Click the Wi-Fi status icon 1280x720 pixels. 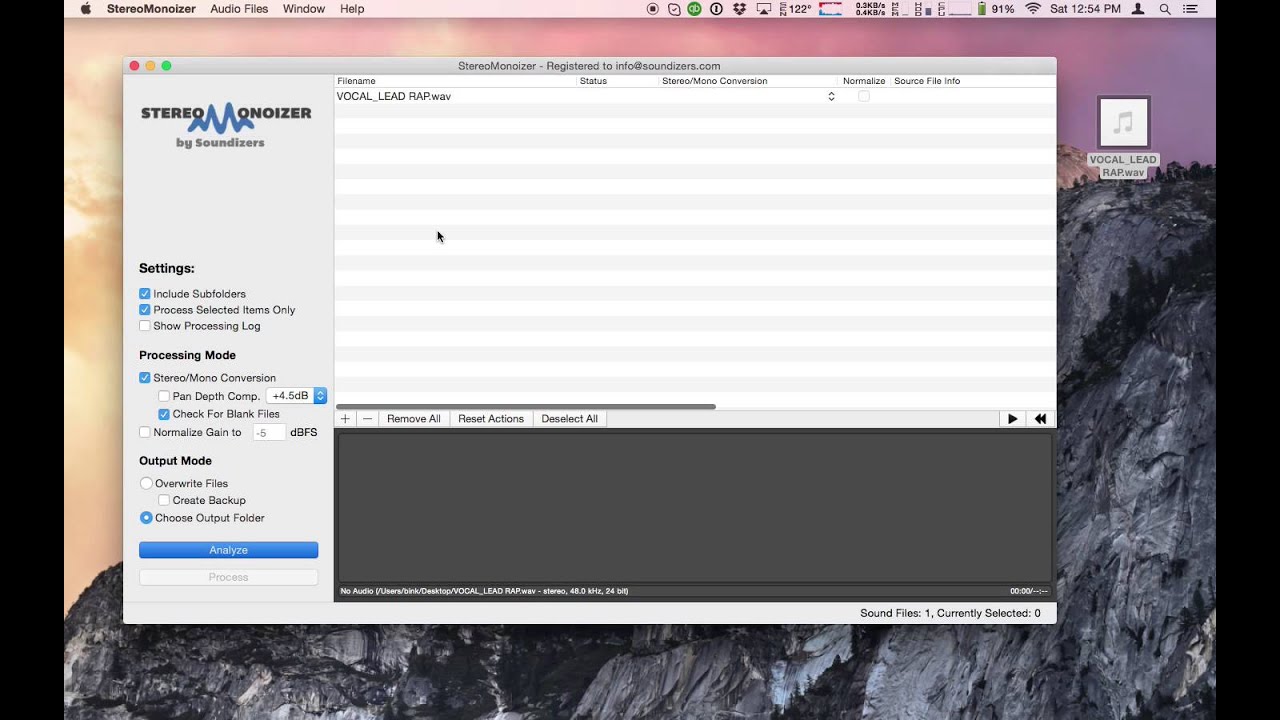1033,9
